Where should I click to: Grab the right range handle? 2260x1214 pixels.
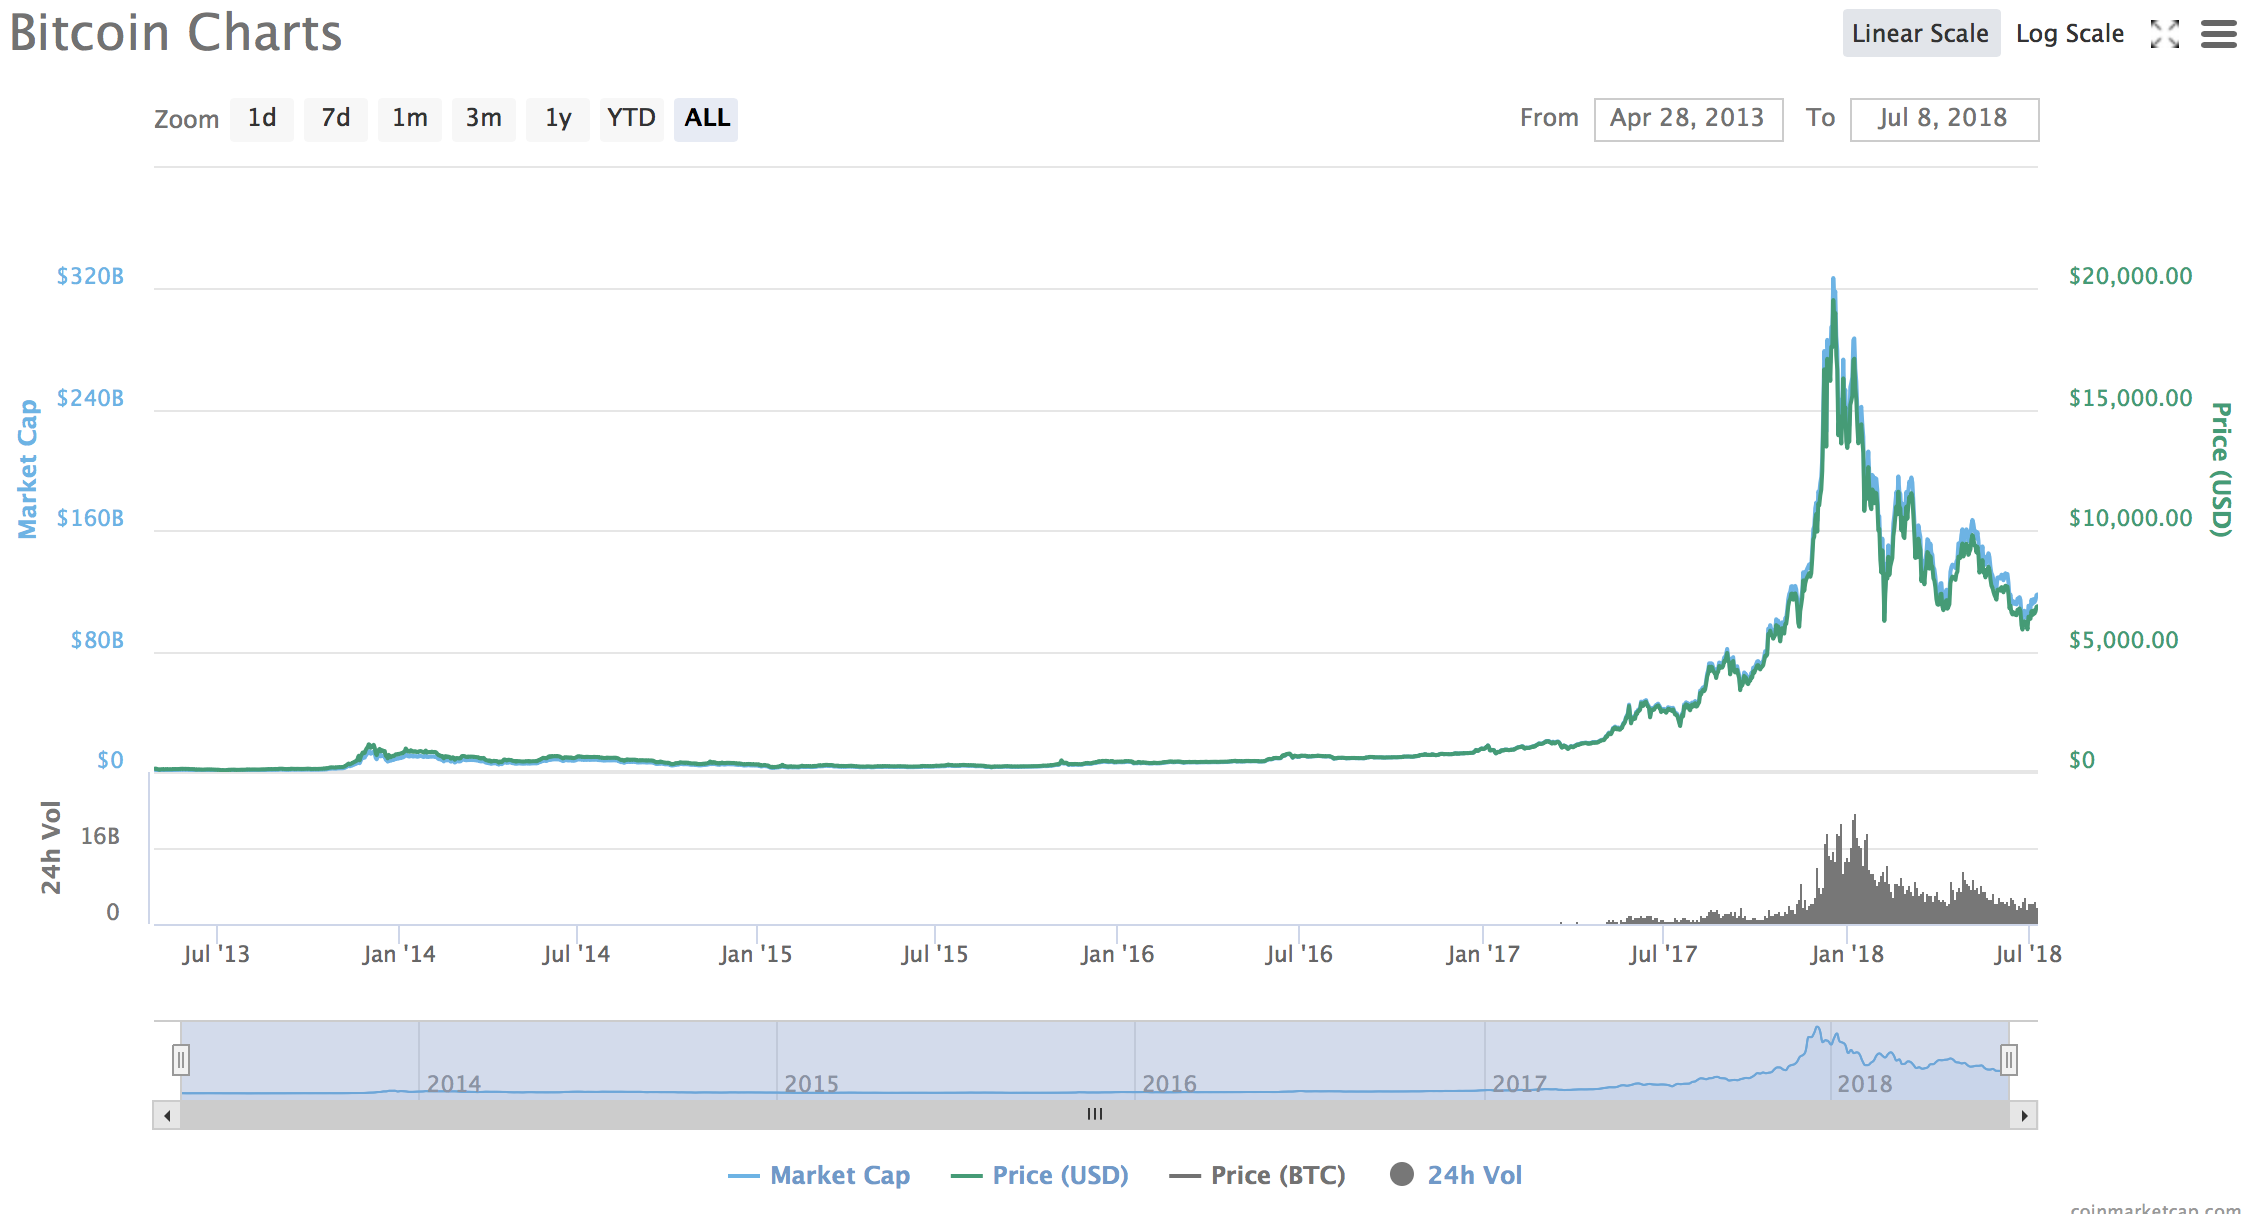point(2009,1059)
